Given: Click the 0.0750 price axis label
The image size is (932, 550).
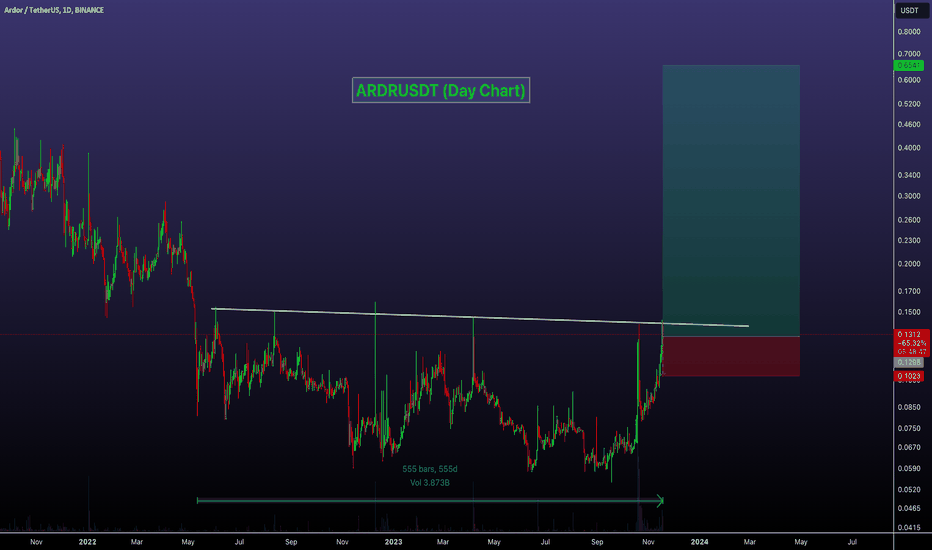Looking at the screenshot, I should tap(909, 429).
